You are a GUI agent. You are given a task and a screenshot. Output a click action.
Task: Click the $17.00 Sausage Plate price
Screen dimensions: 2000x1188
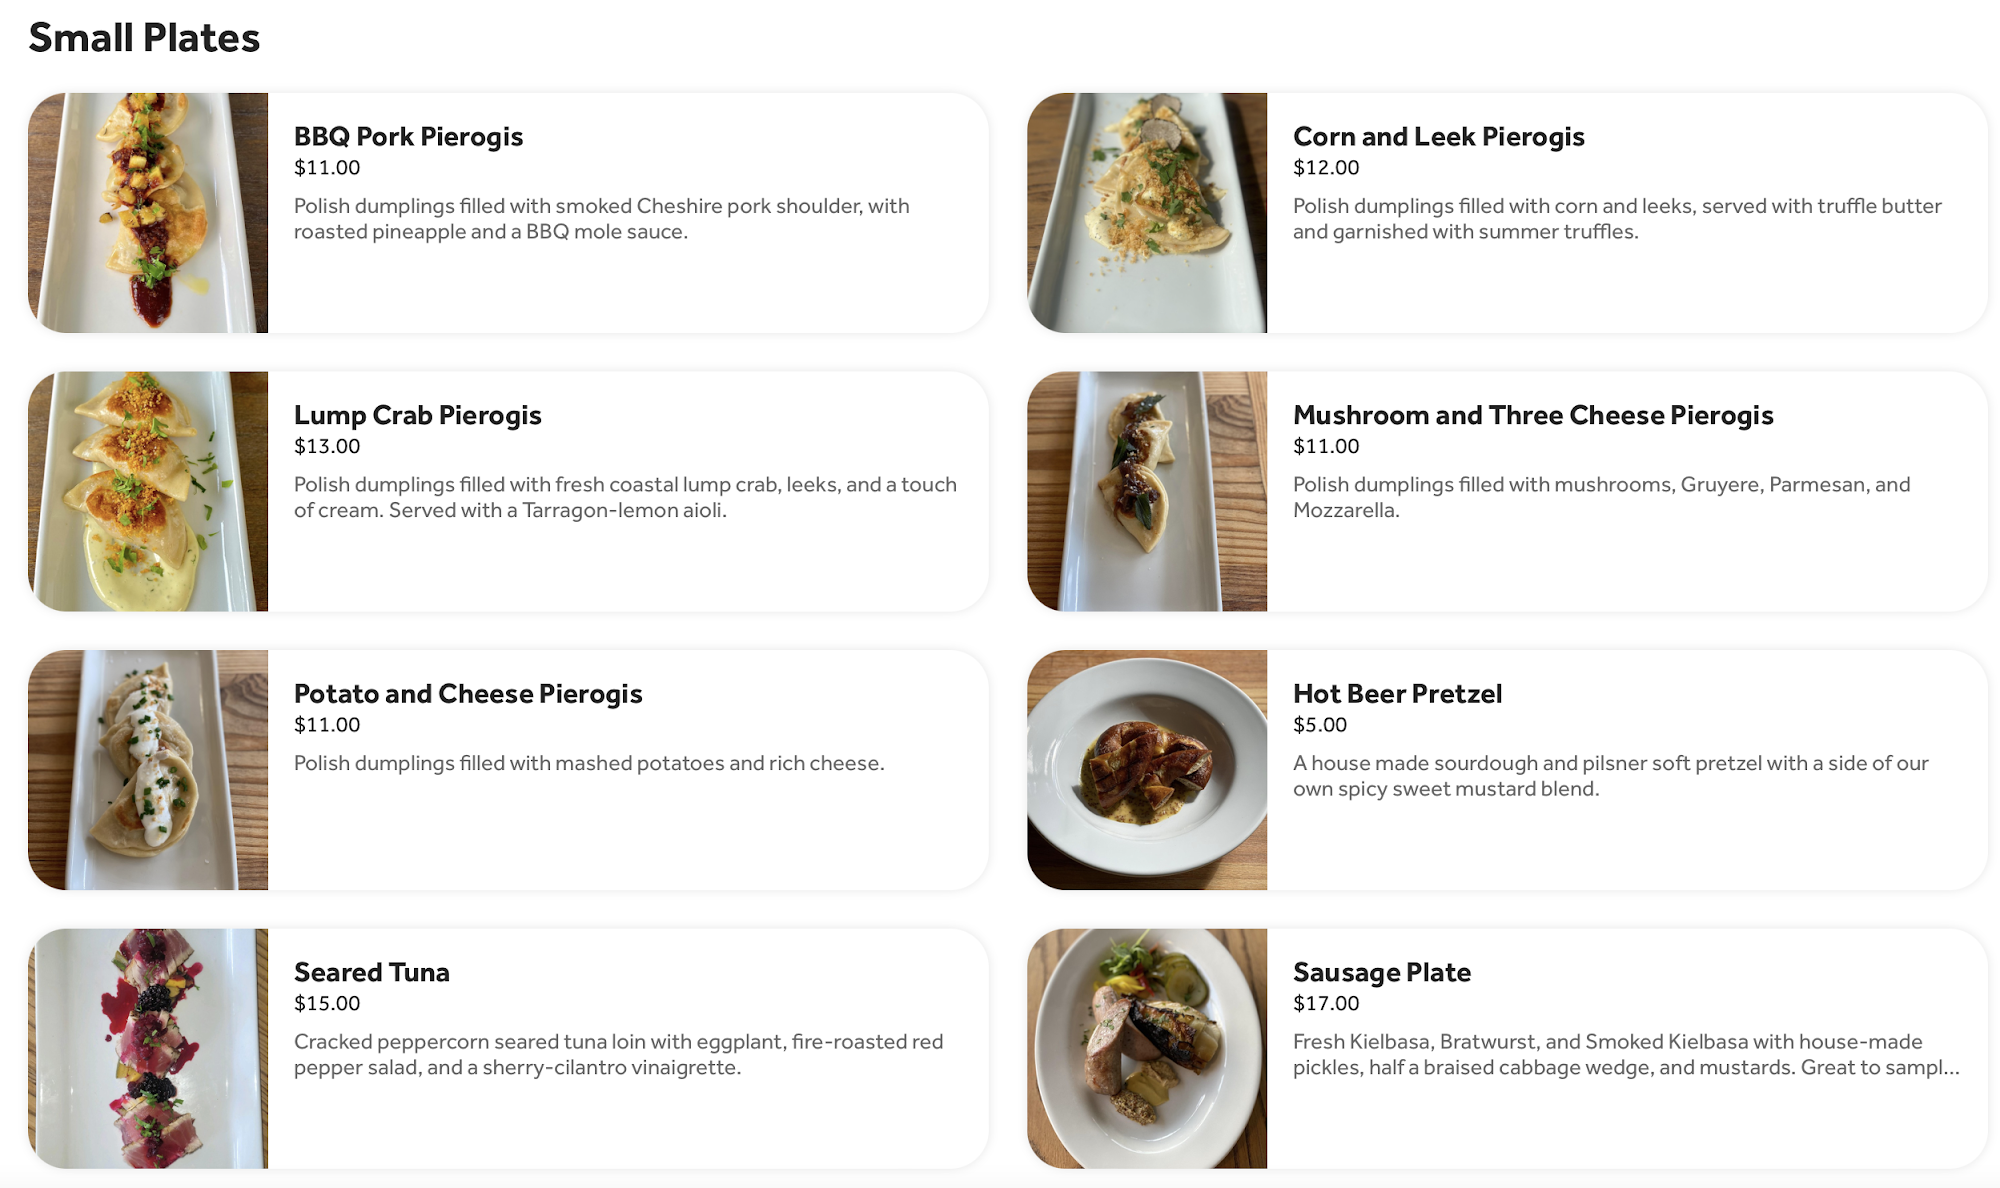click(x=1326, y=1003)
